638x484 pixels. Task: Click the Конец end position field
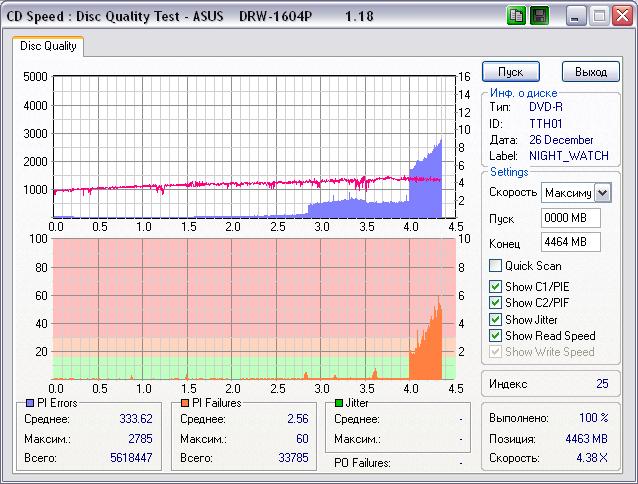[568, 242]
